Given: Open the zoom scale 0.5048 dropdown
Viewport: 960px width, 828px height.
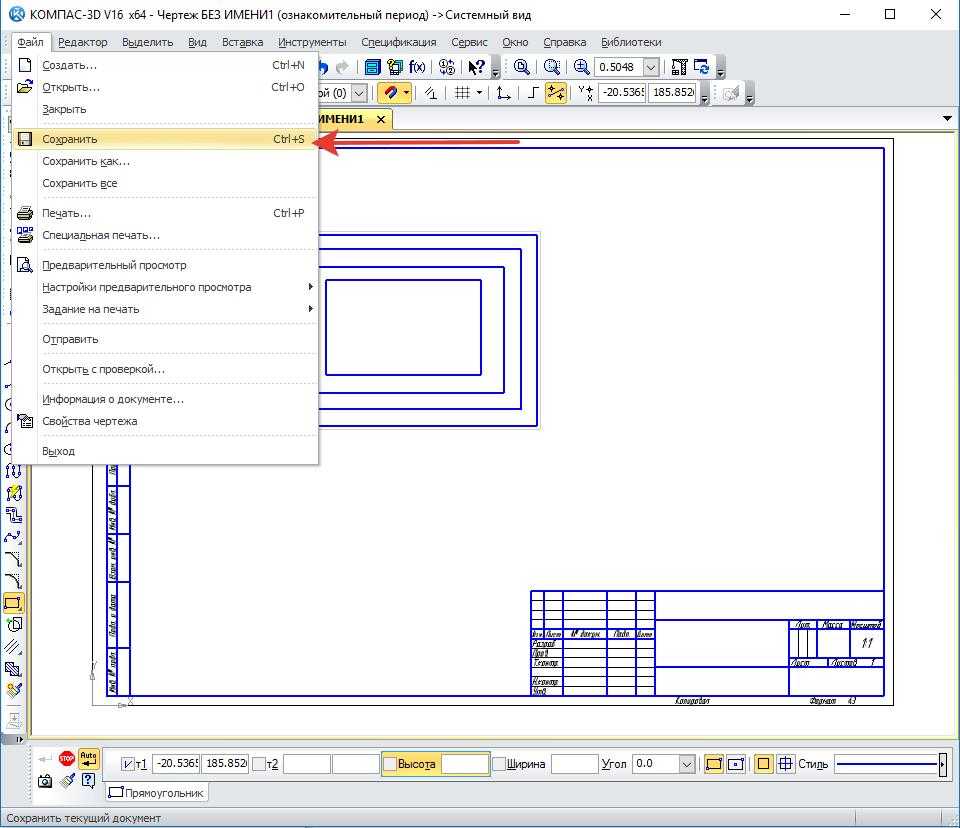Looking at the screenshot, I should [x=651, y=67].
